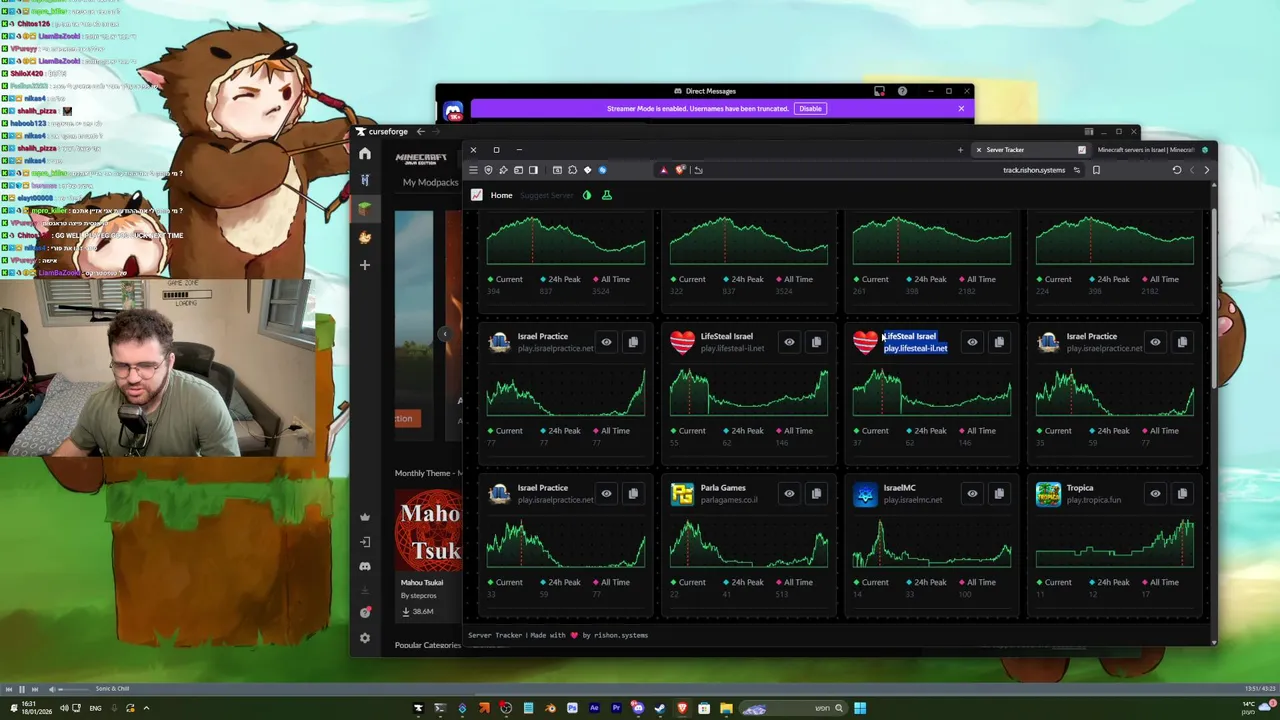The width and height of the screenshot is (1280, 720).
Task: Open the crown premium icon in CurseForge
Action: (365, 517)
